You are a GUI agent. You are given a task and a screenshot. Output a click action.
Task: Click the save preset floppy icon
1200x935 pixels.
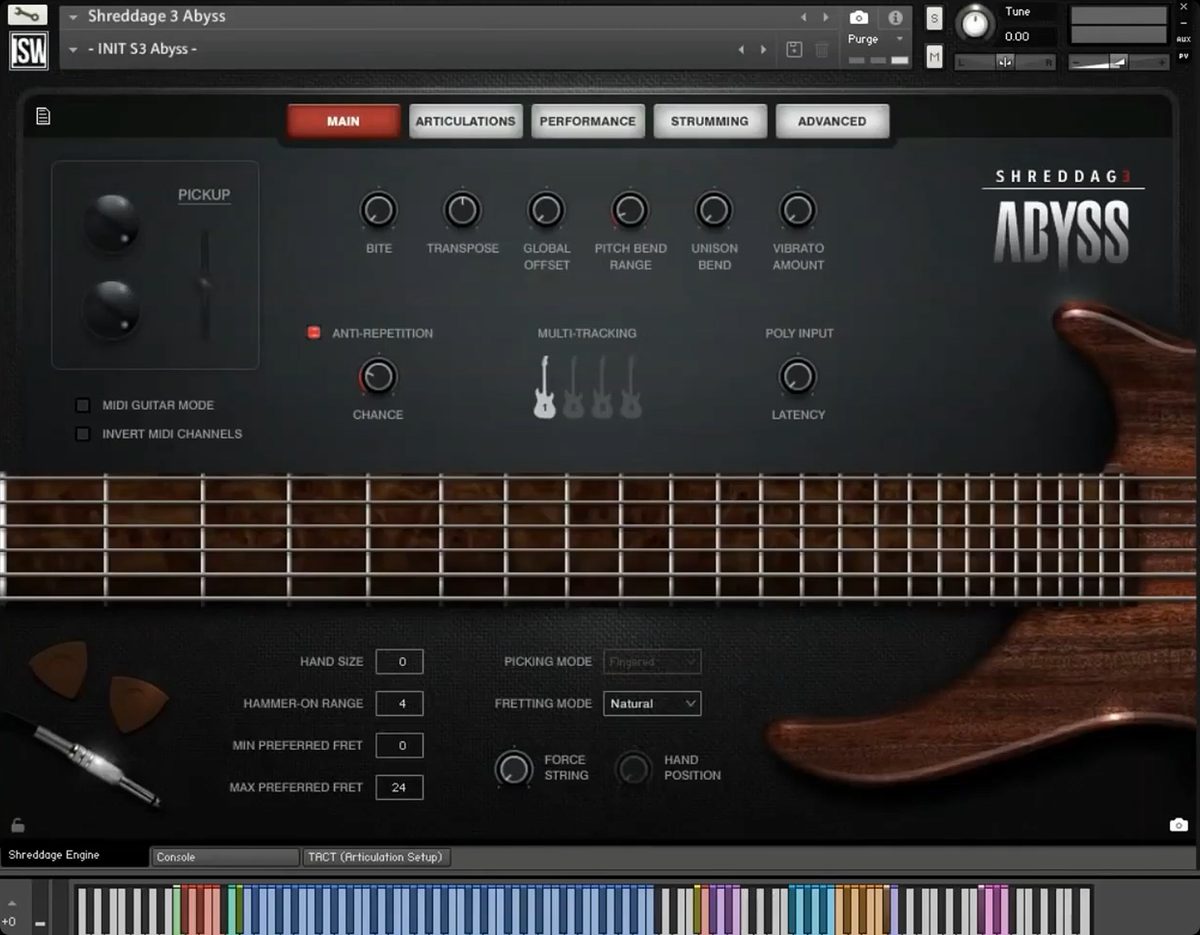[x=794, y=49]
